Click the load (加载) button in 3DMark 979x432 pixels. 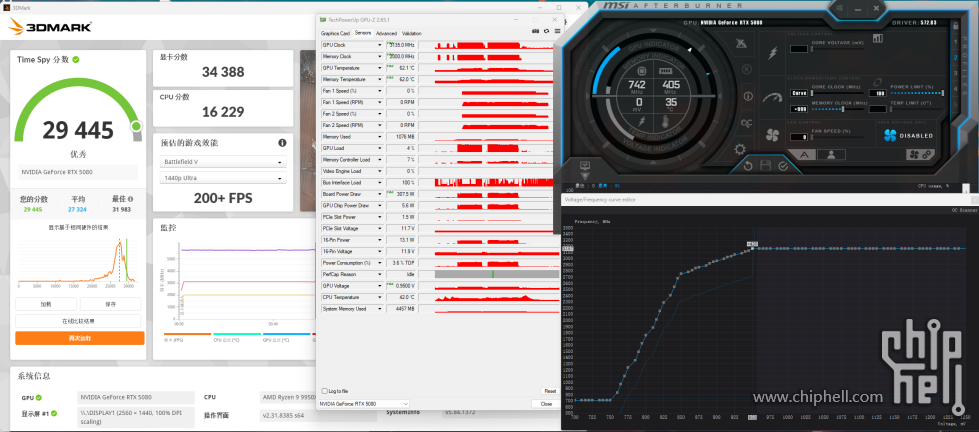pyautogui.click(x=46, y=304)
